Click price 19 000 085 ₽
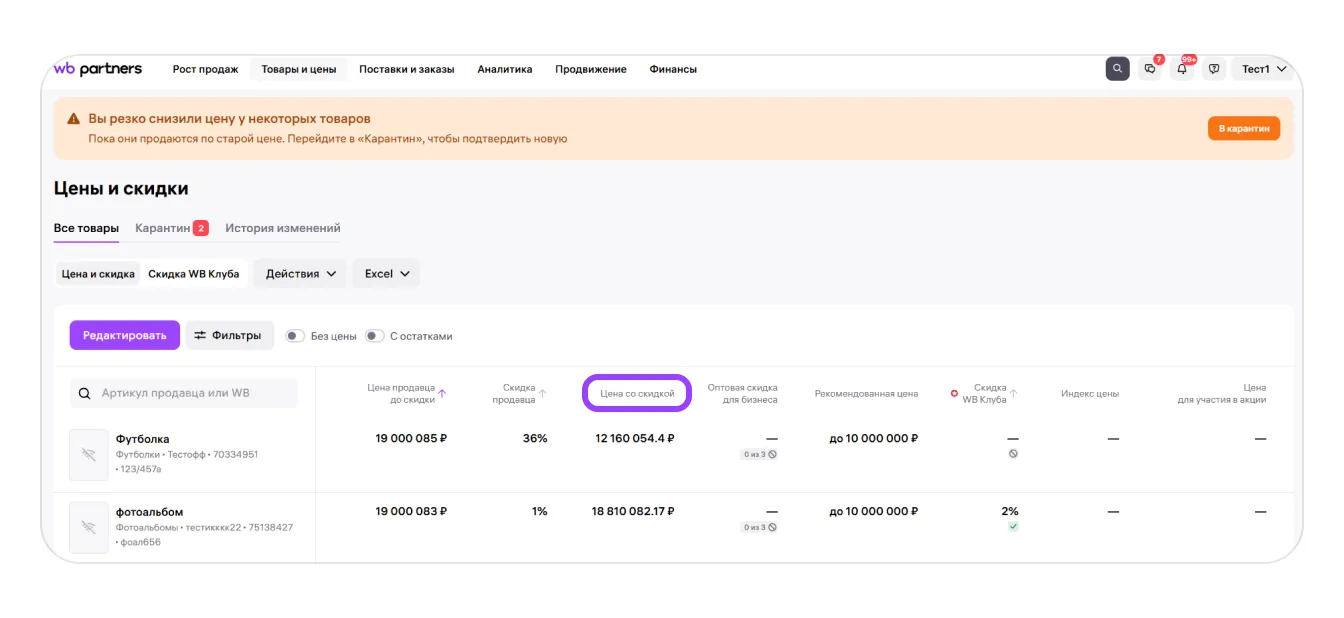The width and height of the screenshot is (1344, 618). (411, 438)
